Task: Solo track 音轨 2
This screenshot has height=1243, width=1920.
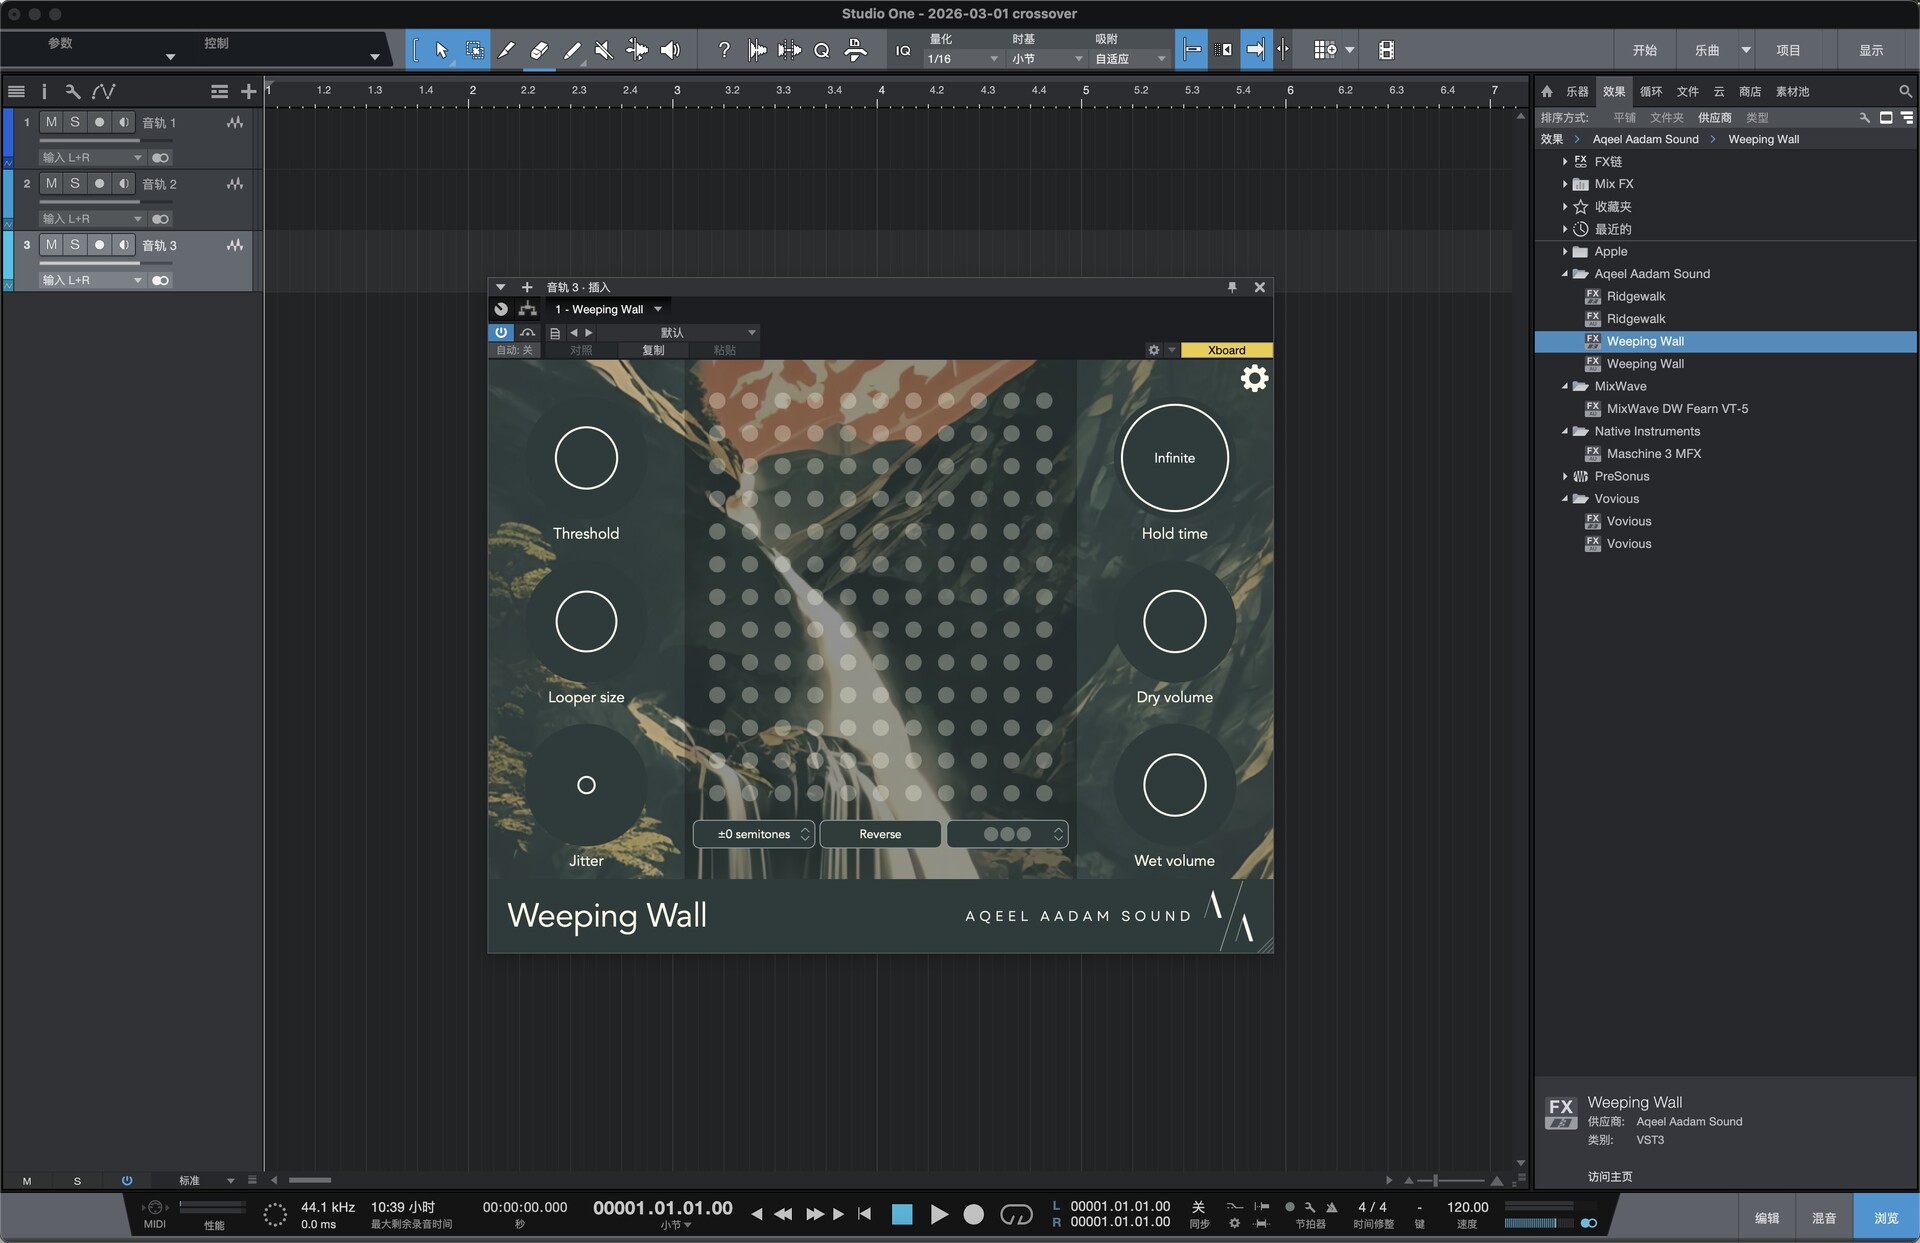Action: 75,183
